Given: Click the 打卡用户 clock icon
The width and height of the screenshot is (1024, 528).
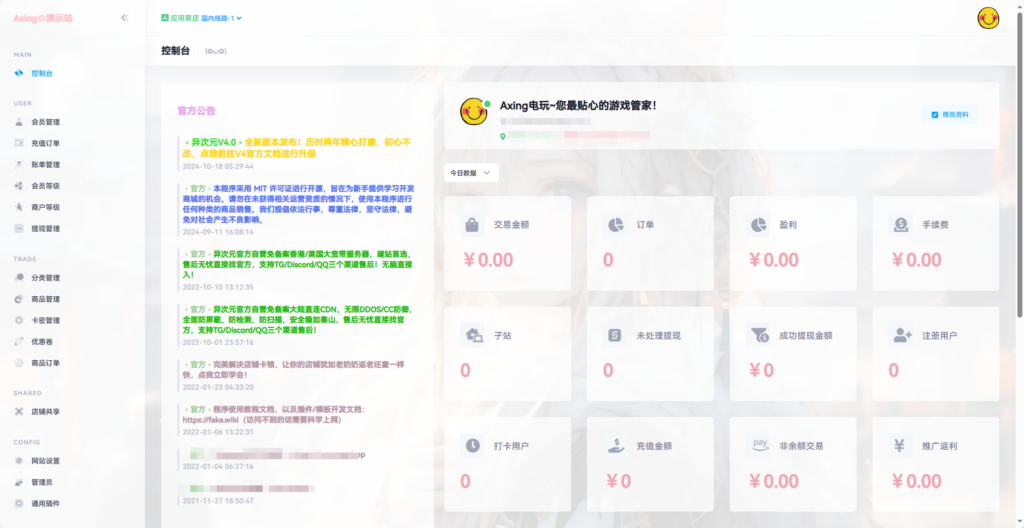Looking at the screenshot, I should pos(472,446).
